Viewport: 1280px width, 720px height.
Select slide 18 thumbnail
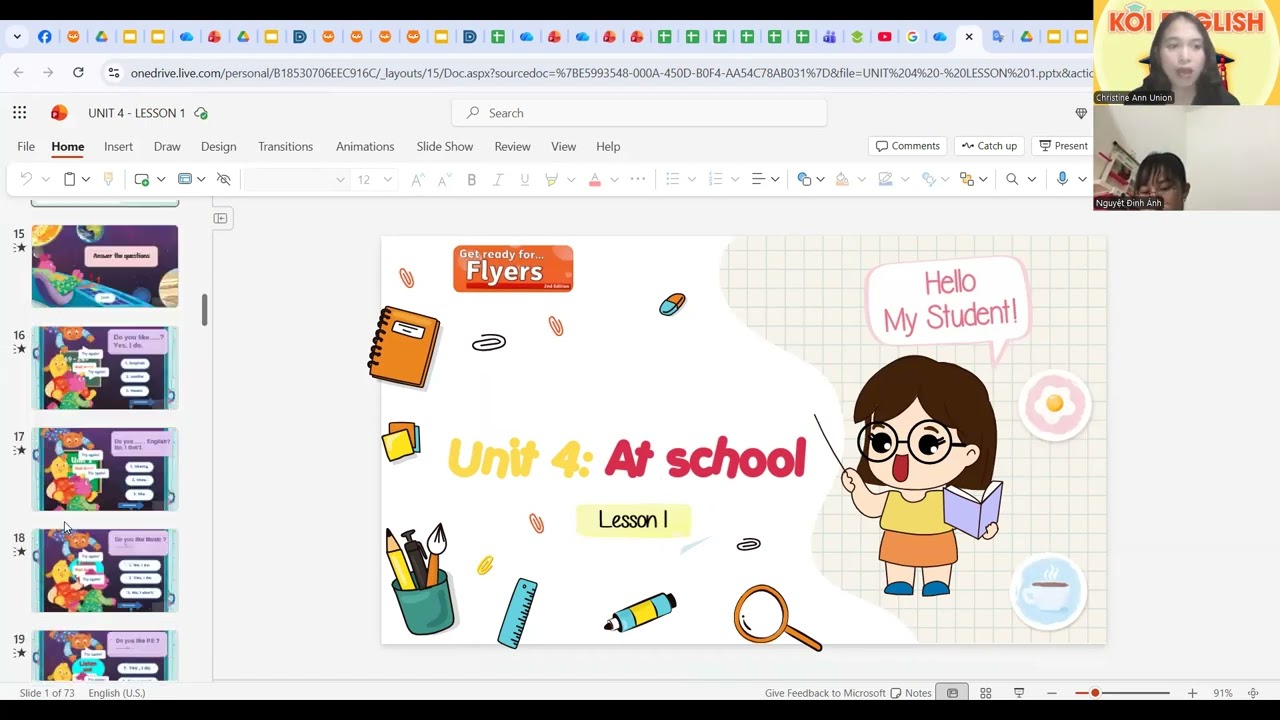(x=105, y=570)
